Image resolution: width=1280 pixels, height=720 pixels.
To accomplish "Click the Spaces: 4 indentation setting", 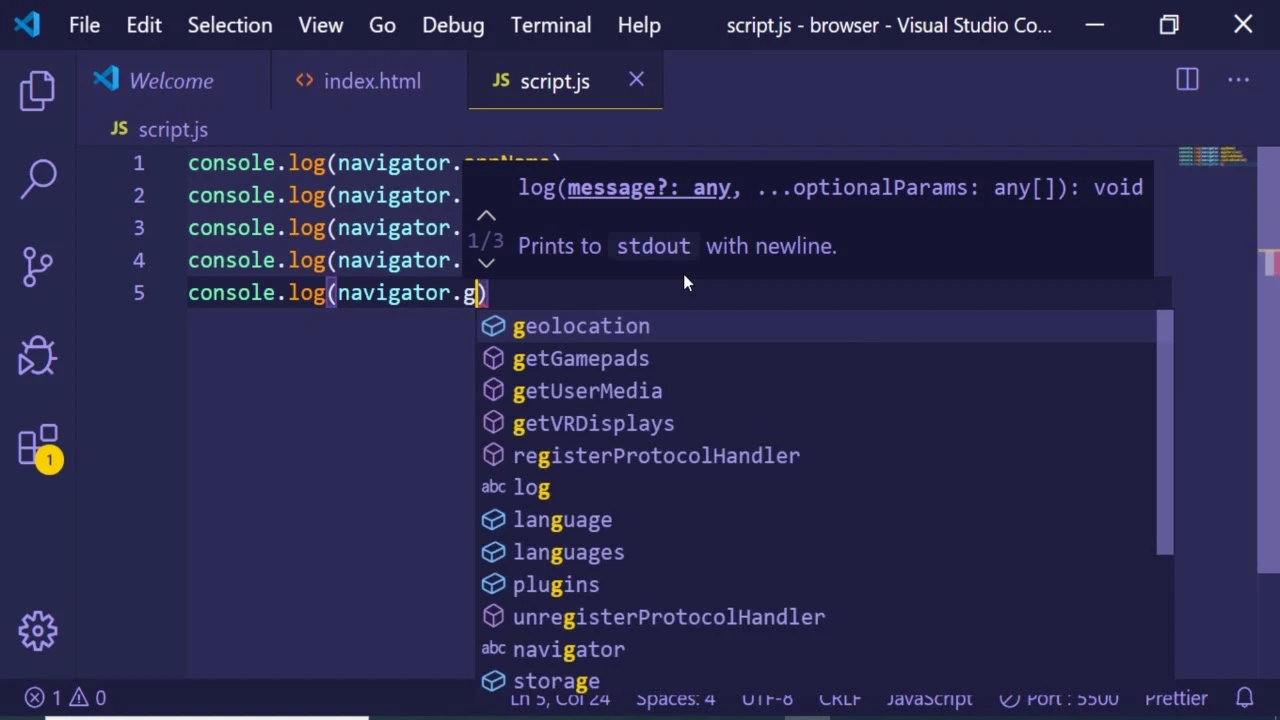I will coord(675,698).
